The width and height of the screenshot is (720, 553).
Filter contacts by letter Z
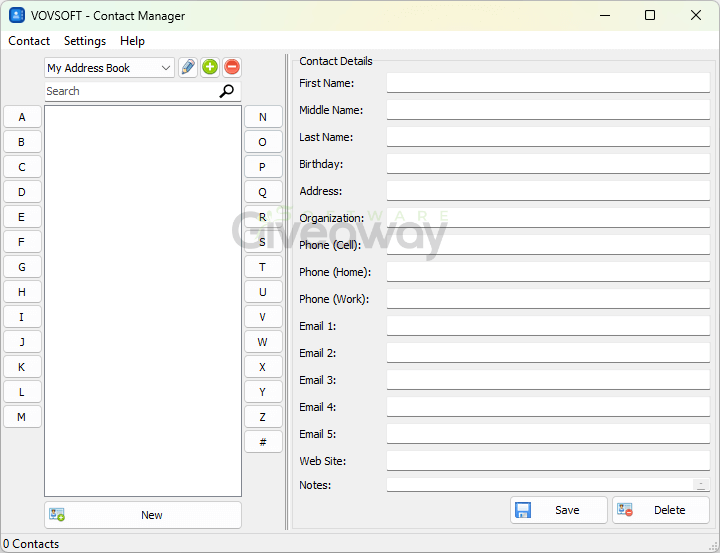263,417
